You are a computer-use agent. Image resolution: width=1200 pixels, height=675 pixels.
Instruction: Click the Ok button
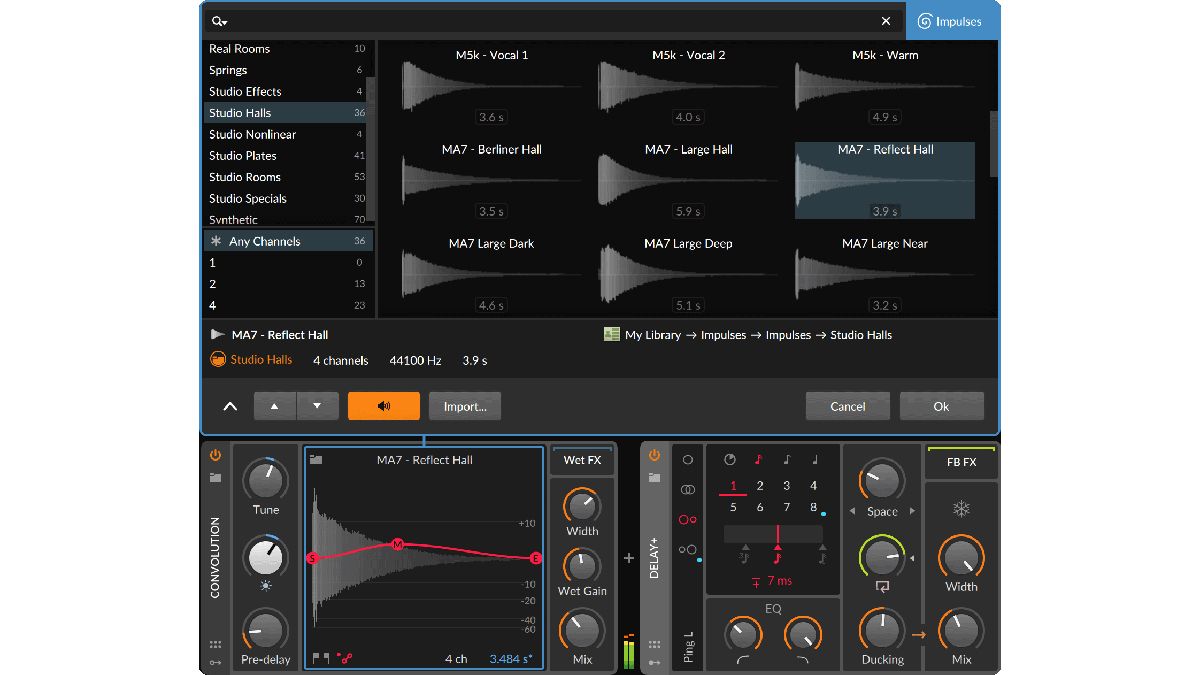(941, 406)
